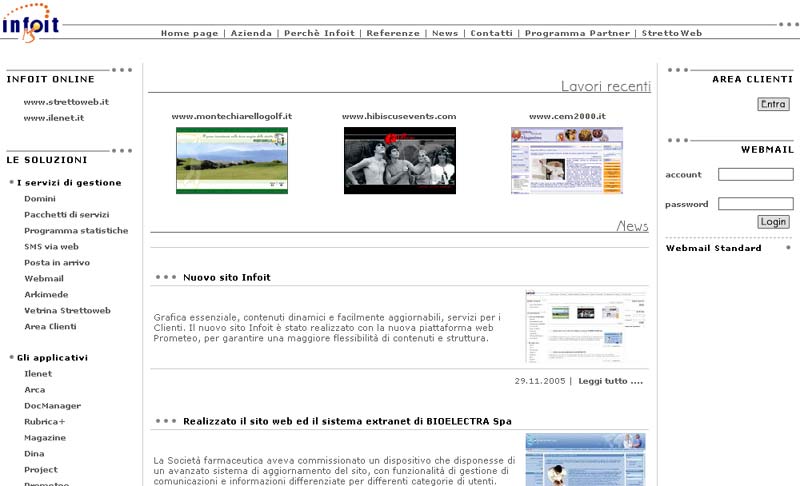Open Perchè Infoit in navigation
The width and height of the screenshot is (800, 486).
pyautogui.click(x=319, y=33)
